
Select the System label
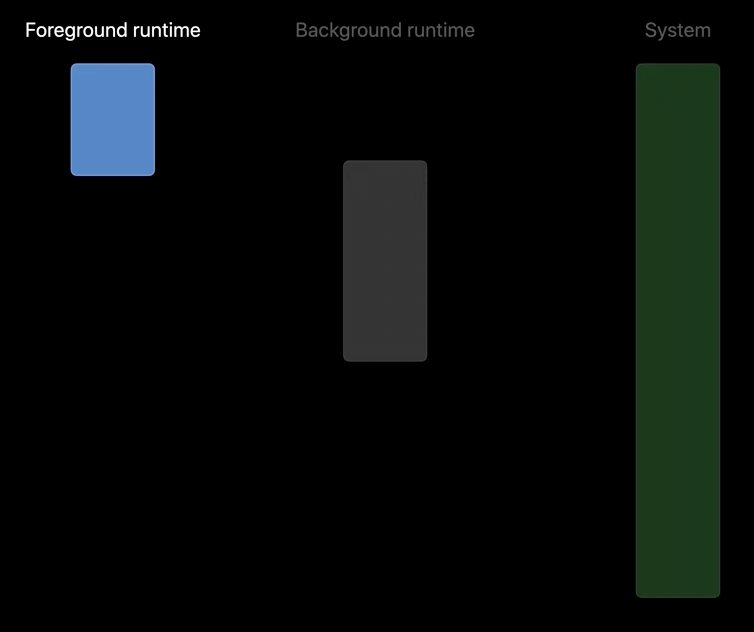tap(678, 30)
